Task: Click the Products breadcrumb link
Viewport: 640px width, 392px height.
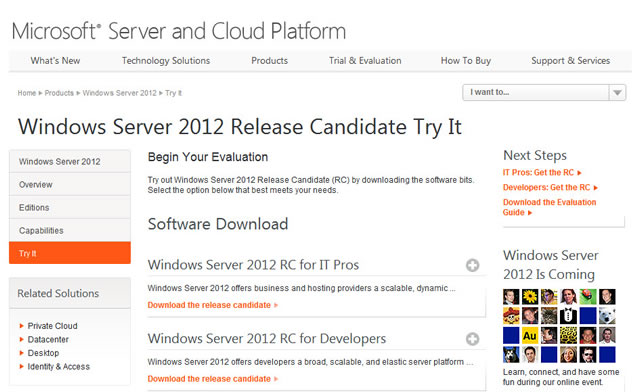Action: click(59, 93)
